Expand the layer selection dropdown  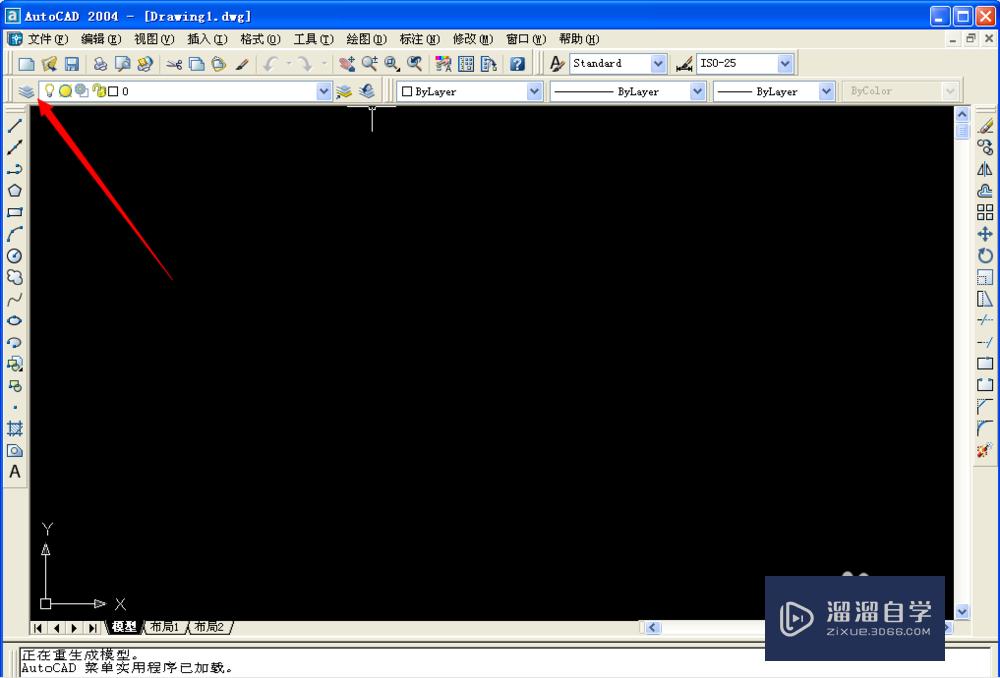click(x=322, y=91)
